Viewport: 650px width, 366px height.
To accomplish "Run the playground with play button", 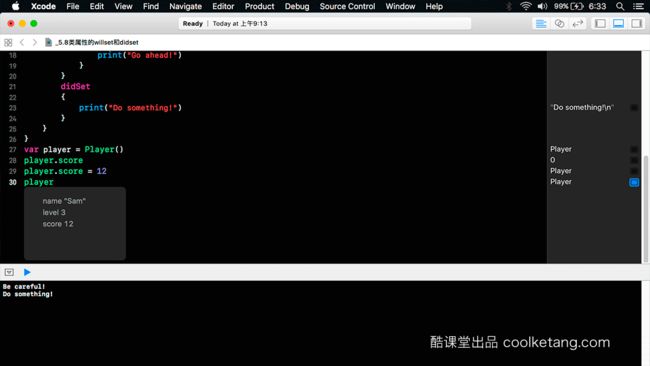I will (x=27, y=272).
